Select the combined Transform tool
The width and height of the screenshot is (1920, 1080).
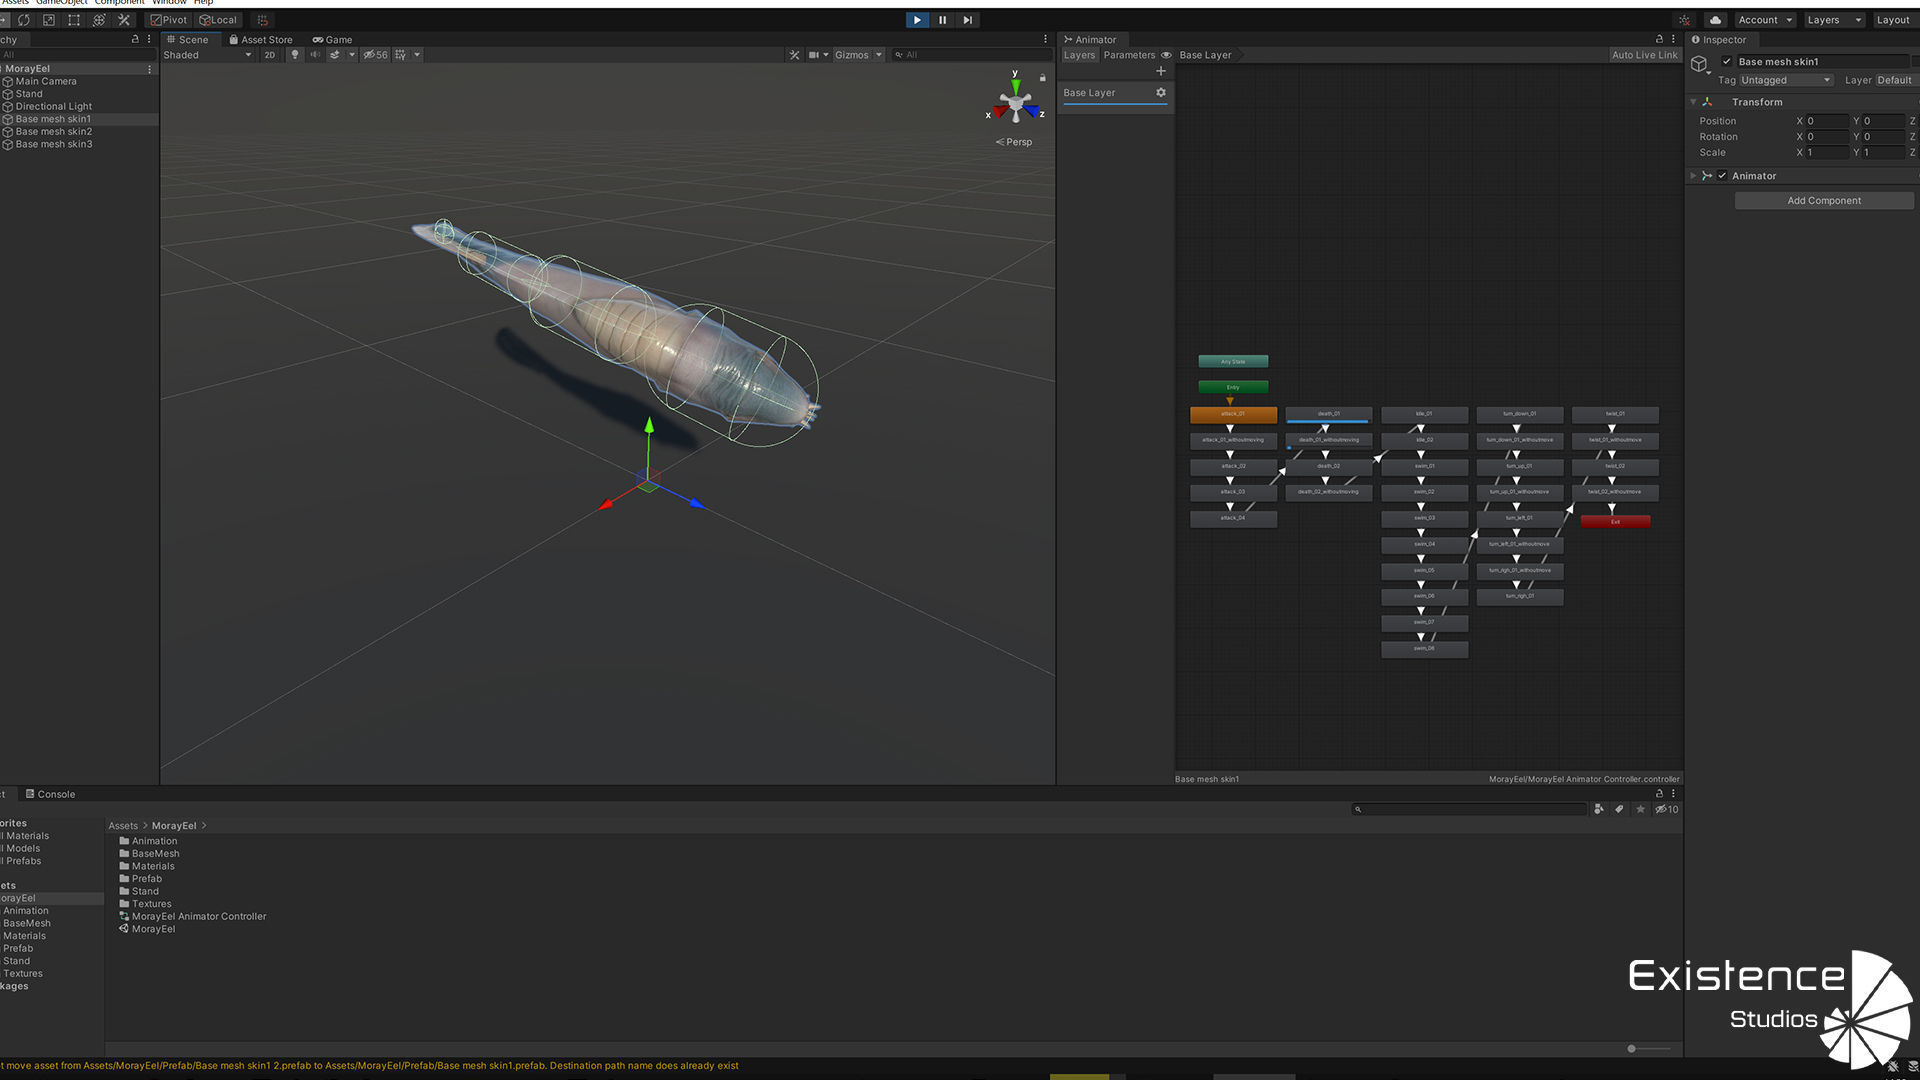(99, 20)
